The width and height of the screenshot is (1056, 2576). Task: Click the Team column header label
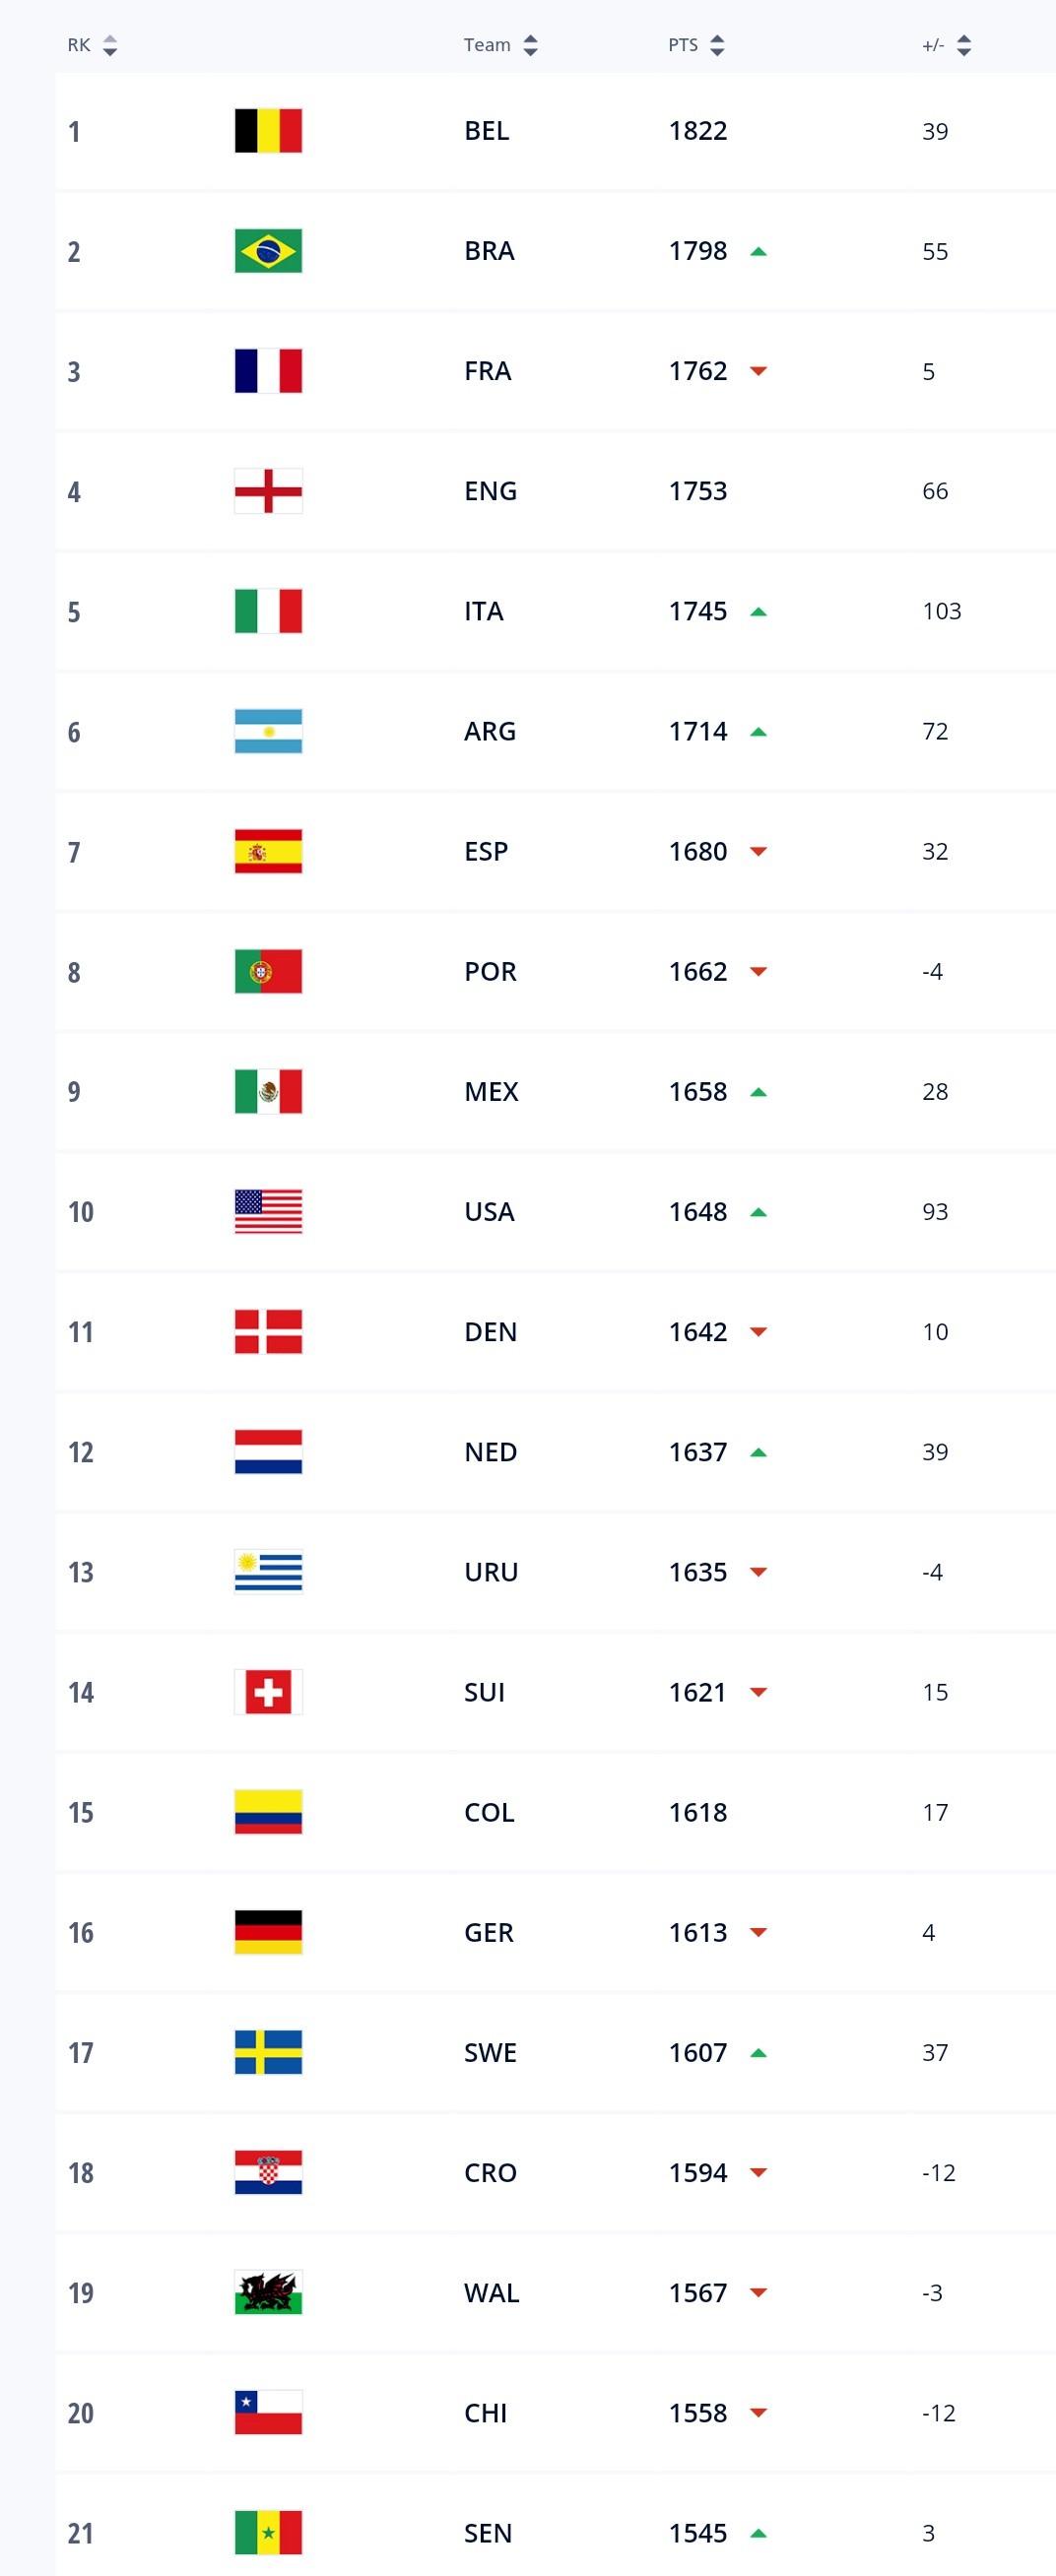tap(487, 45)
